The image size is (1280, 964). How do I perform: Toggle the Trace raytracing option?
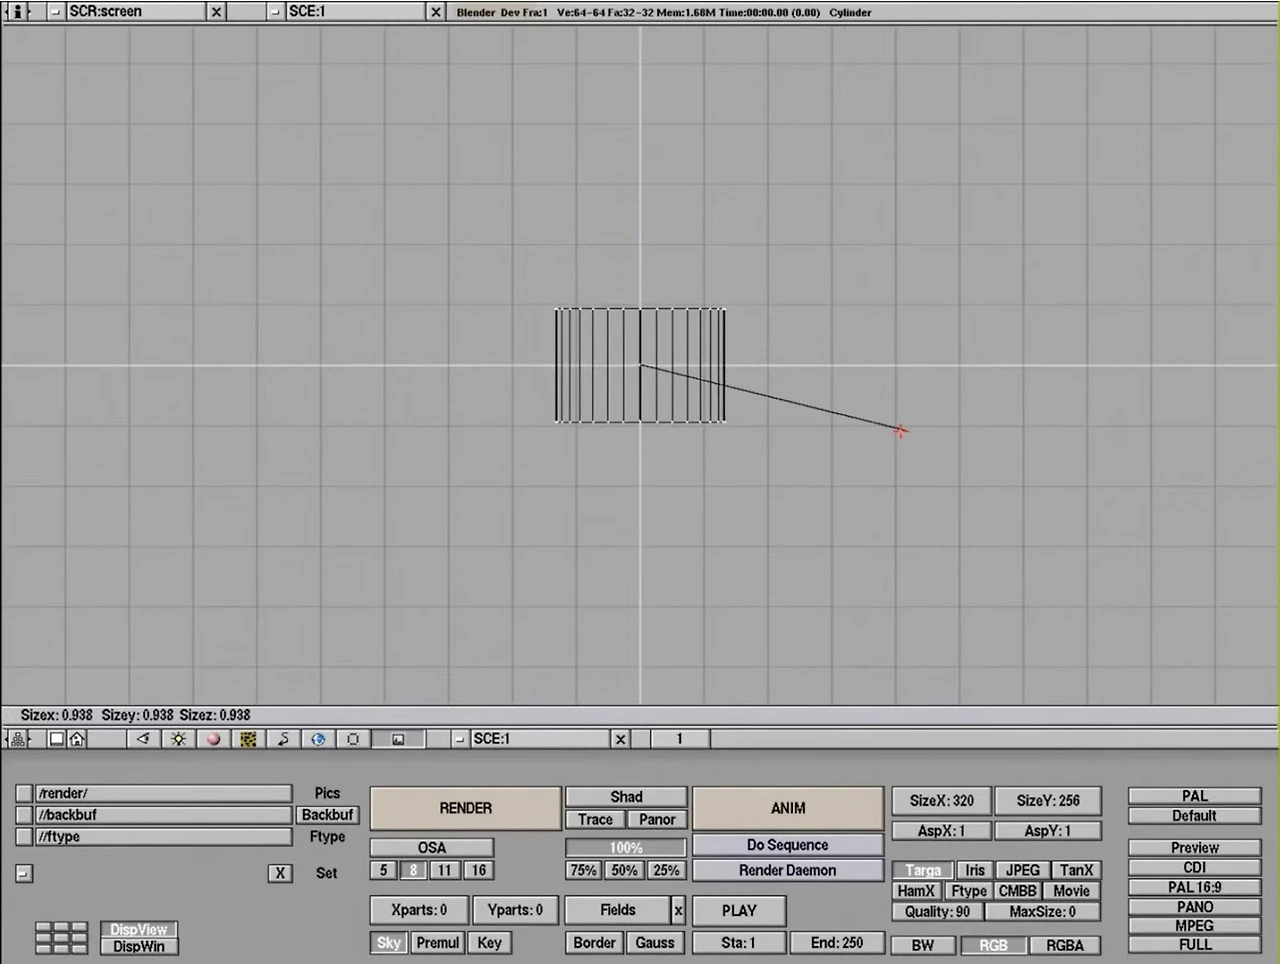[x=595, y=820]
